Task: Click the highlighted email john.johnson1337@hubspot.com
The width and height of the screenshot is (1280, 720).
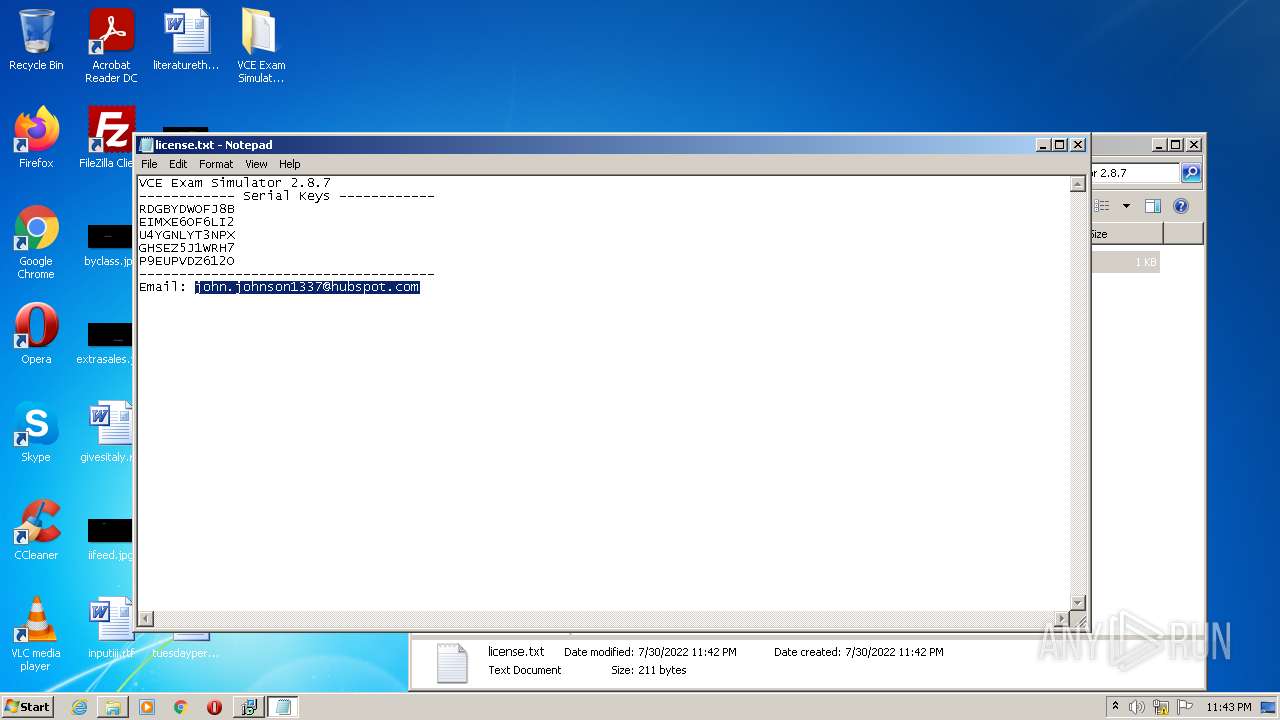Action: click(307, 287)
